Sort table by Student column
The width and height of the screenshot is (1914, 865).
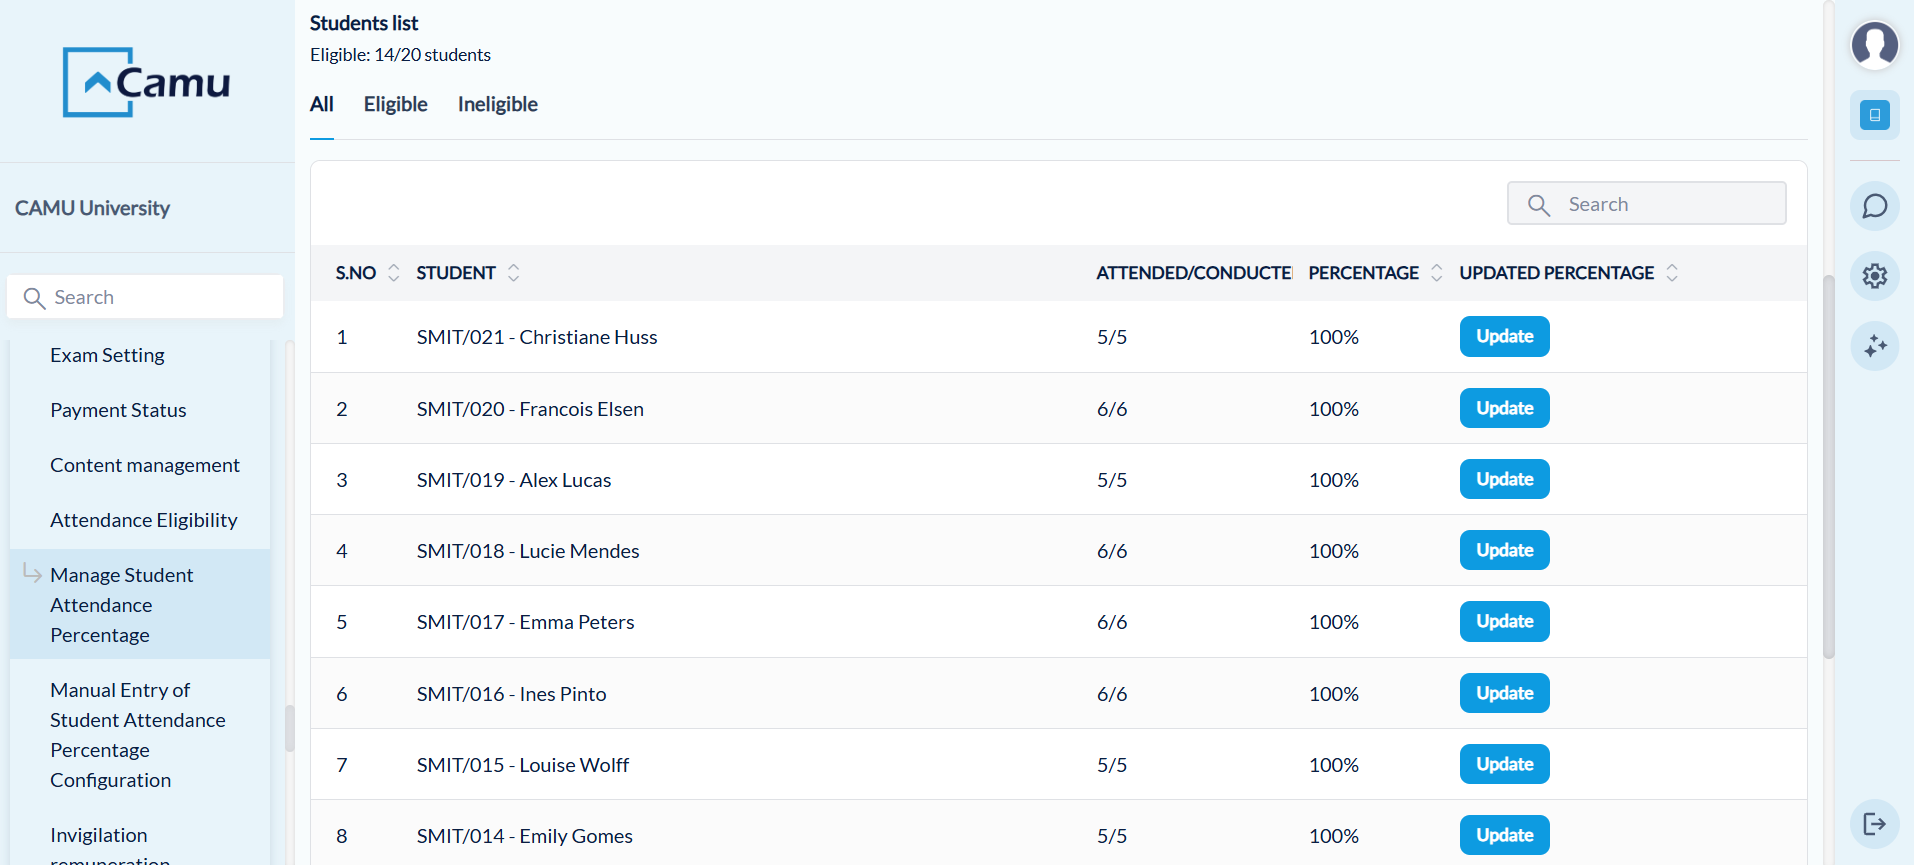coord(513,273)
